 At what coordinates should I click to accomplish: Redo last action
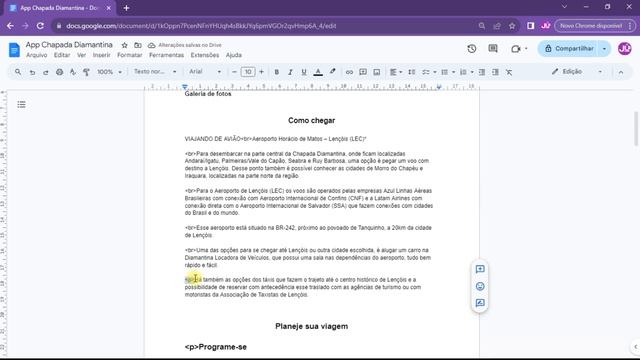point(46,72)
